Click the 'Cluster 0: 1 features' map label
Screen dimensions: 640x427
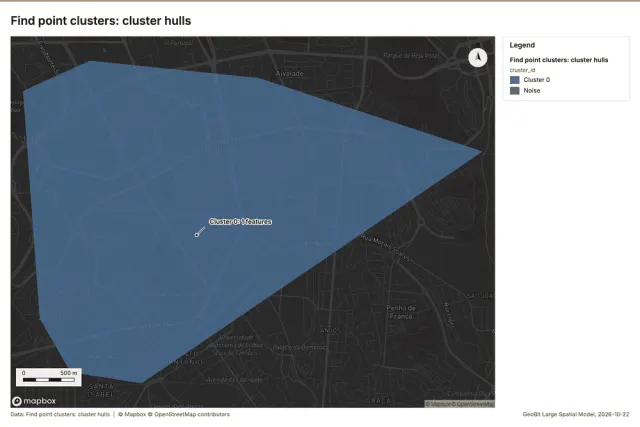[x=240, y=222]
